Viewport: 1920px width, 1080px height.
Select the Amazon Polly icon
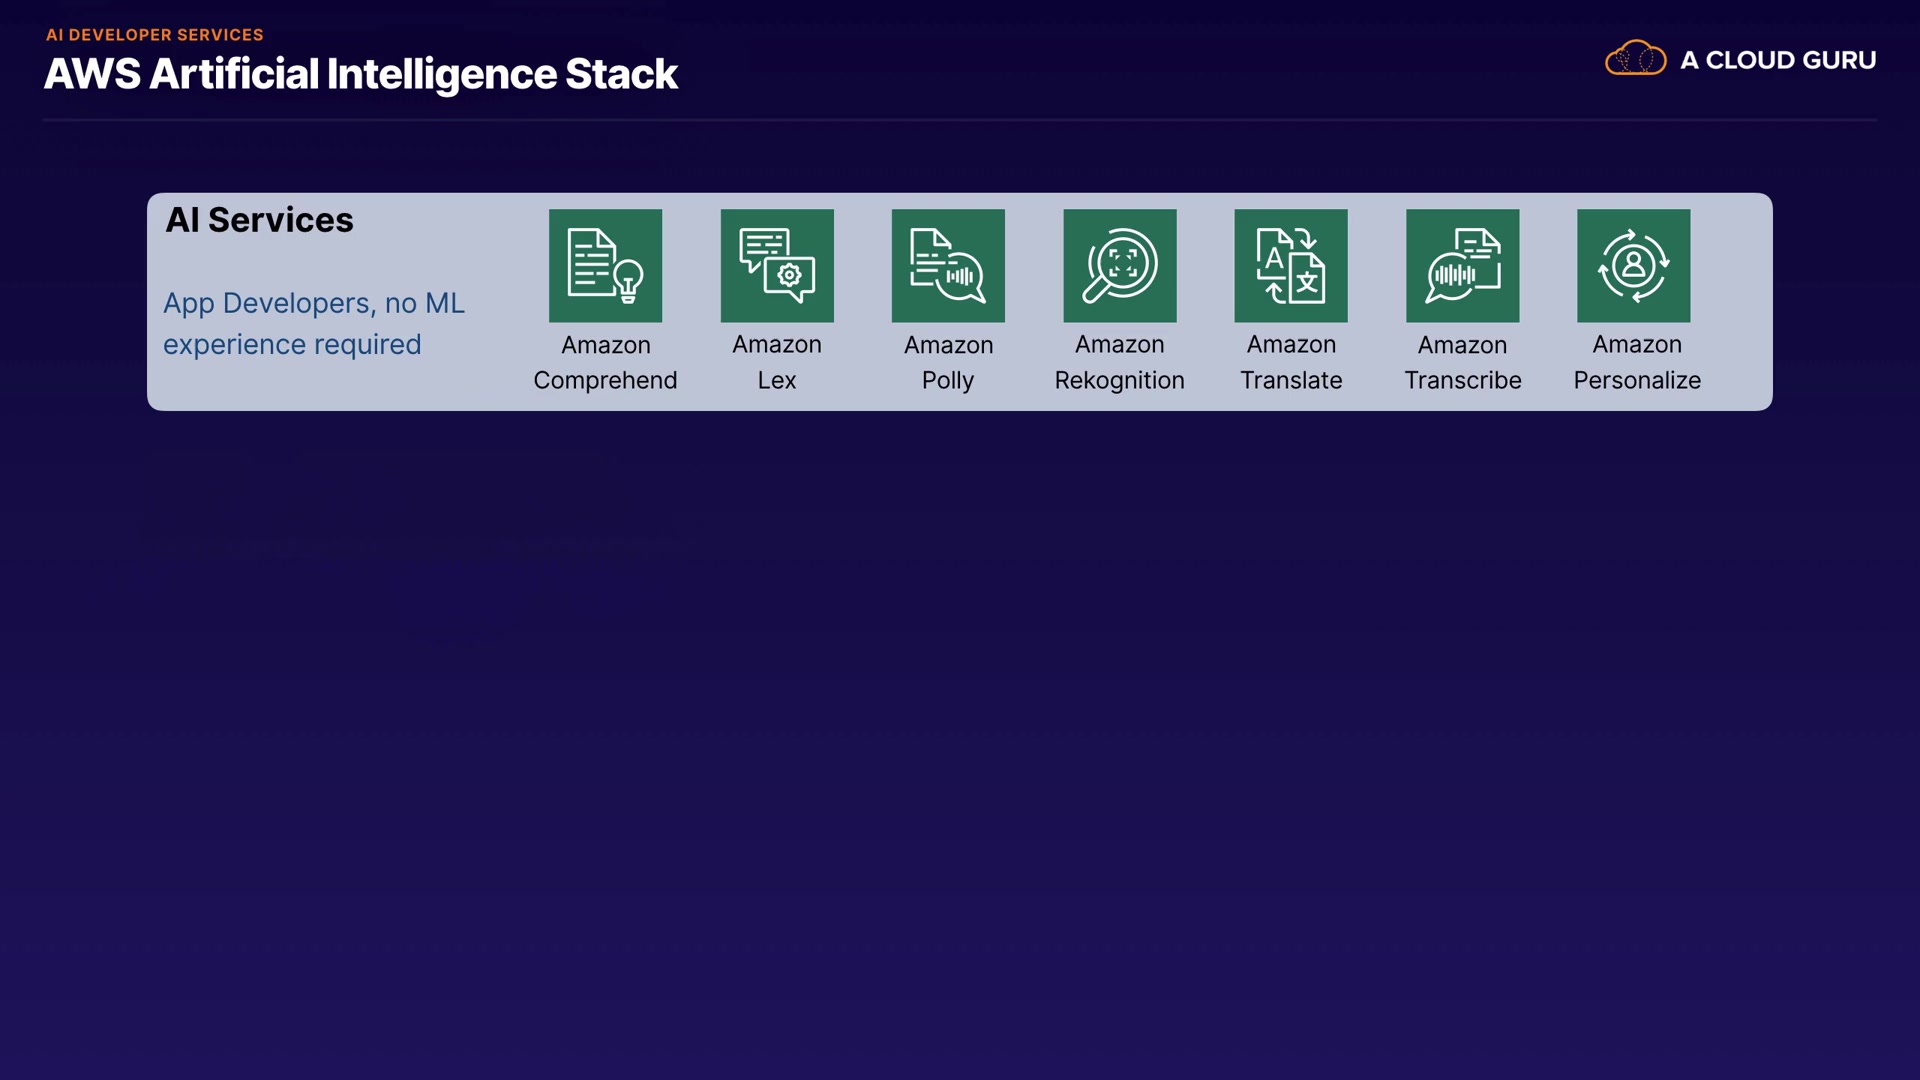pos(948,265)
